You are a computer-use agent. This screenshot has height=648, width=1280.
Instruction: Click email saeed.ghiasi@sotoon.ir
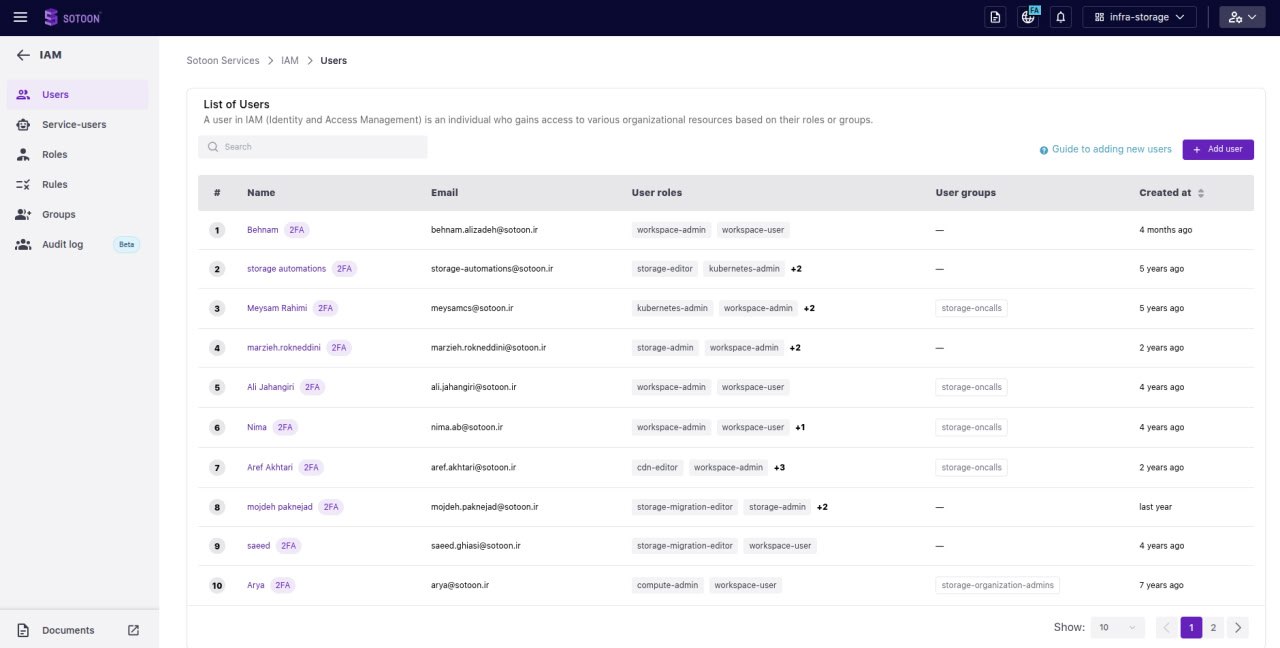476,546
